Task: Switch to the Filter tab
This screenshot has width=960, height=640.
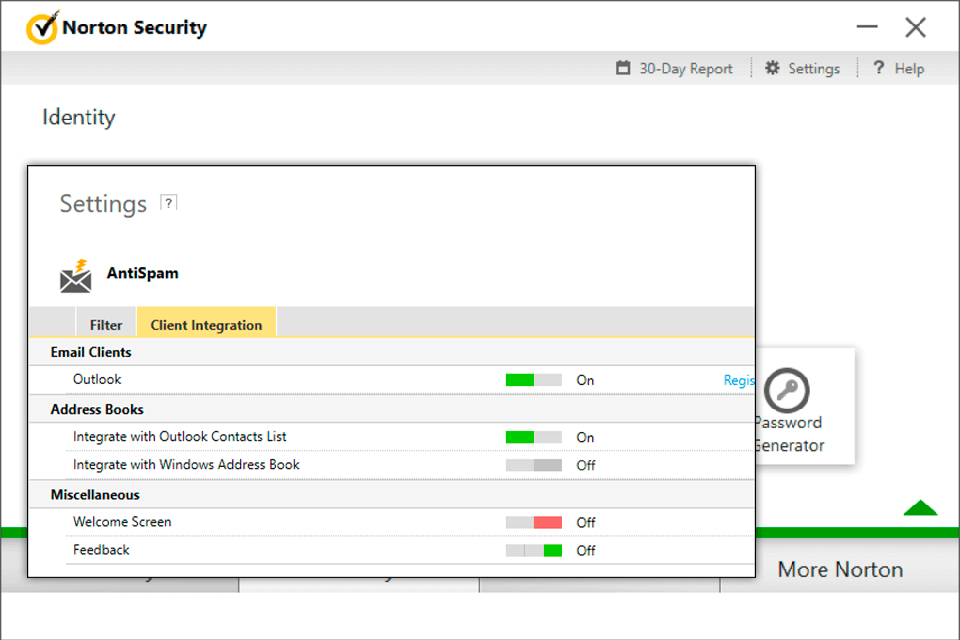Action: (106, 325)
